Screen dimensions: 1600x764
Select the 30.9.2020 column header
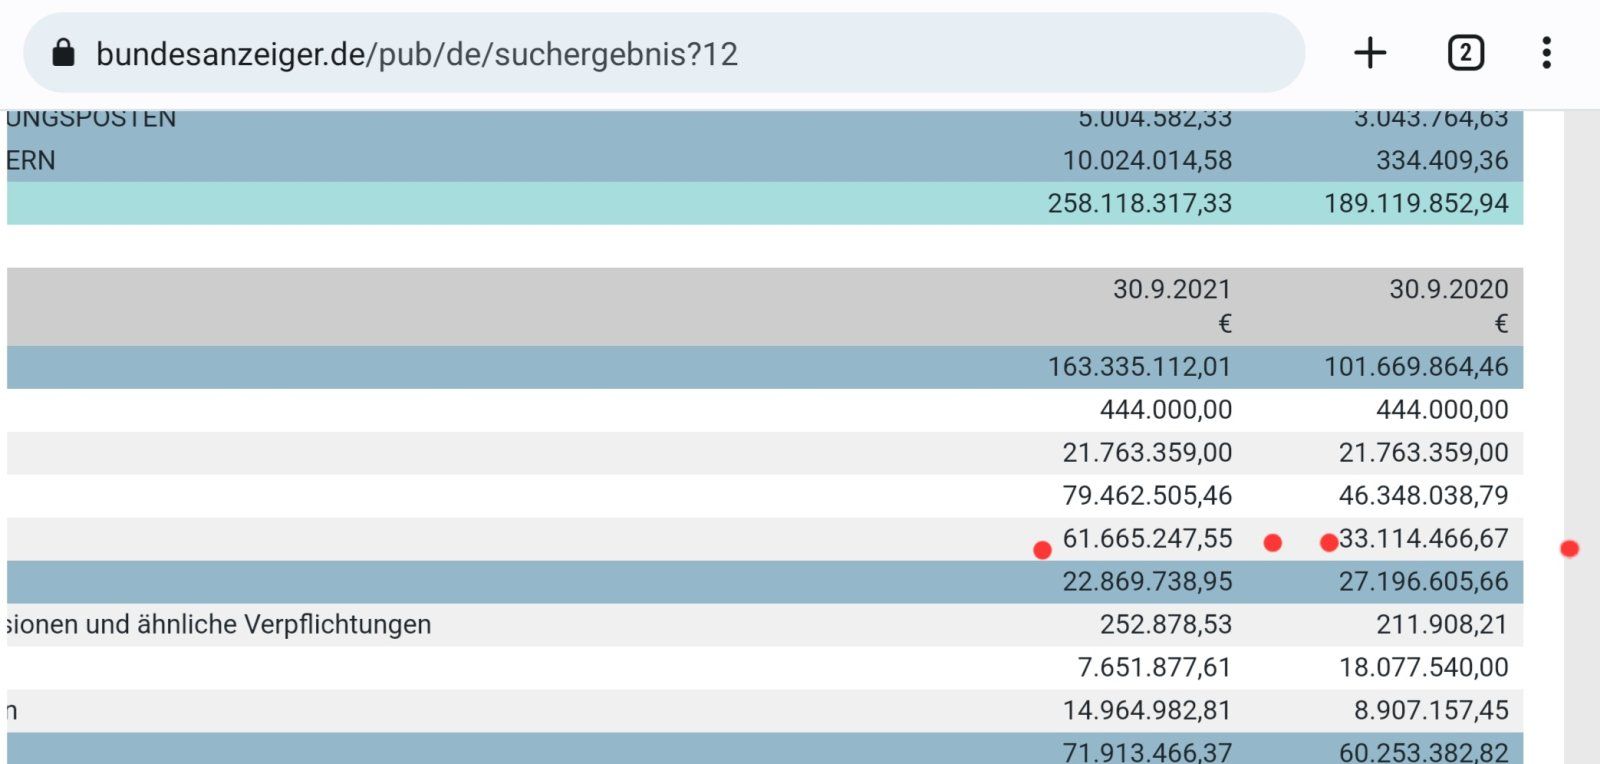[x=1448, y=289]
